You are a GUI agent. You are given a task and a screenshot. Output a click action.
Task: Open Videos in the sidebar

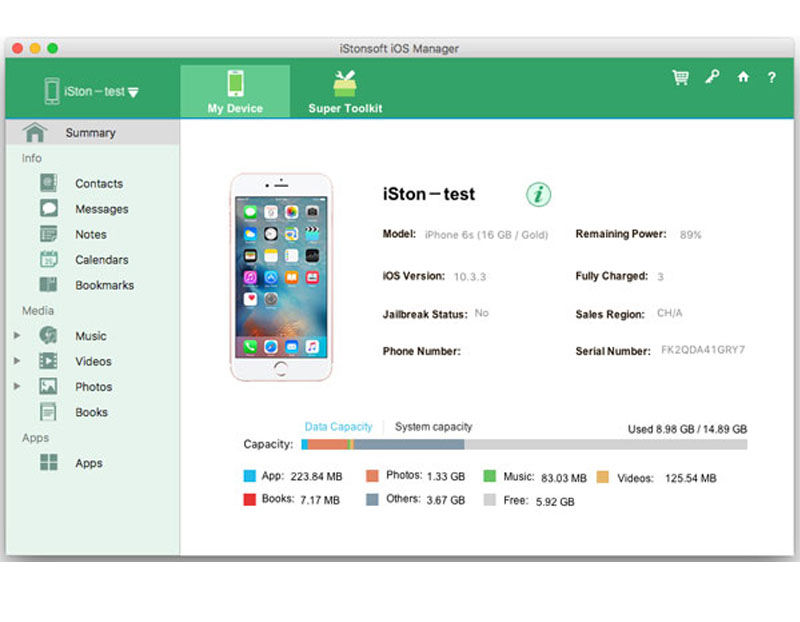pyautogui.click(x=93, y=361)
